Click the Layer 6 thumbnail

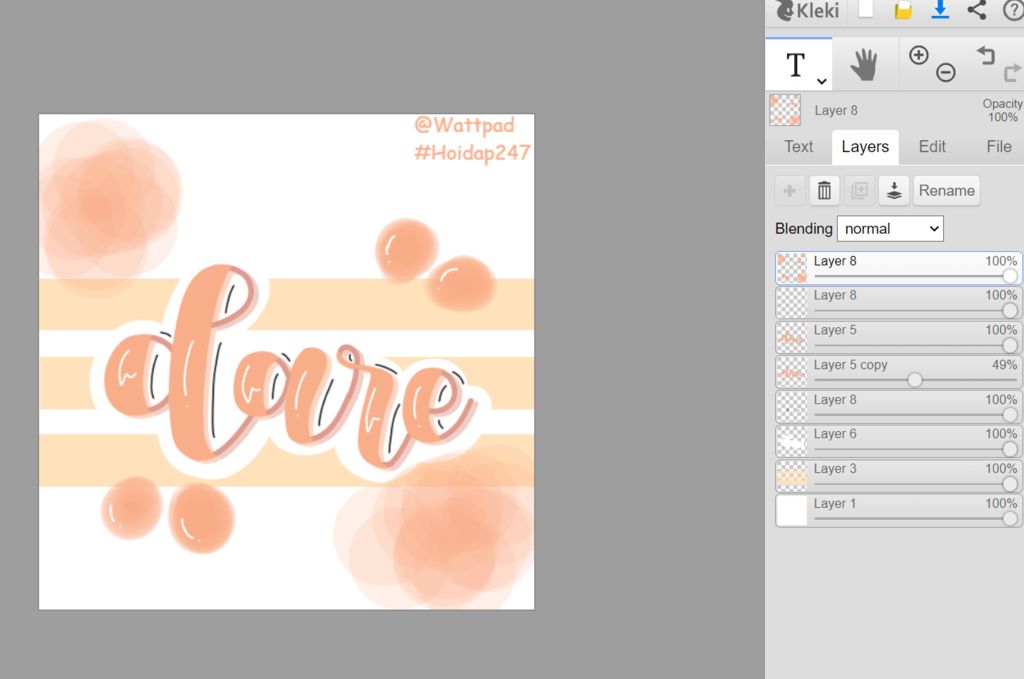point(792,441)
